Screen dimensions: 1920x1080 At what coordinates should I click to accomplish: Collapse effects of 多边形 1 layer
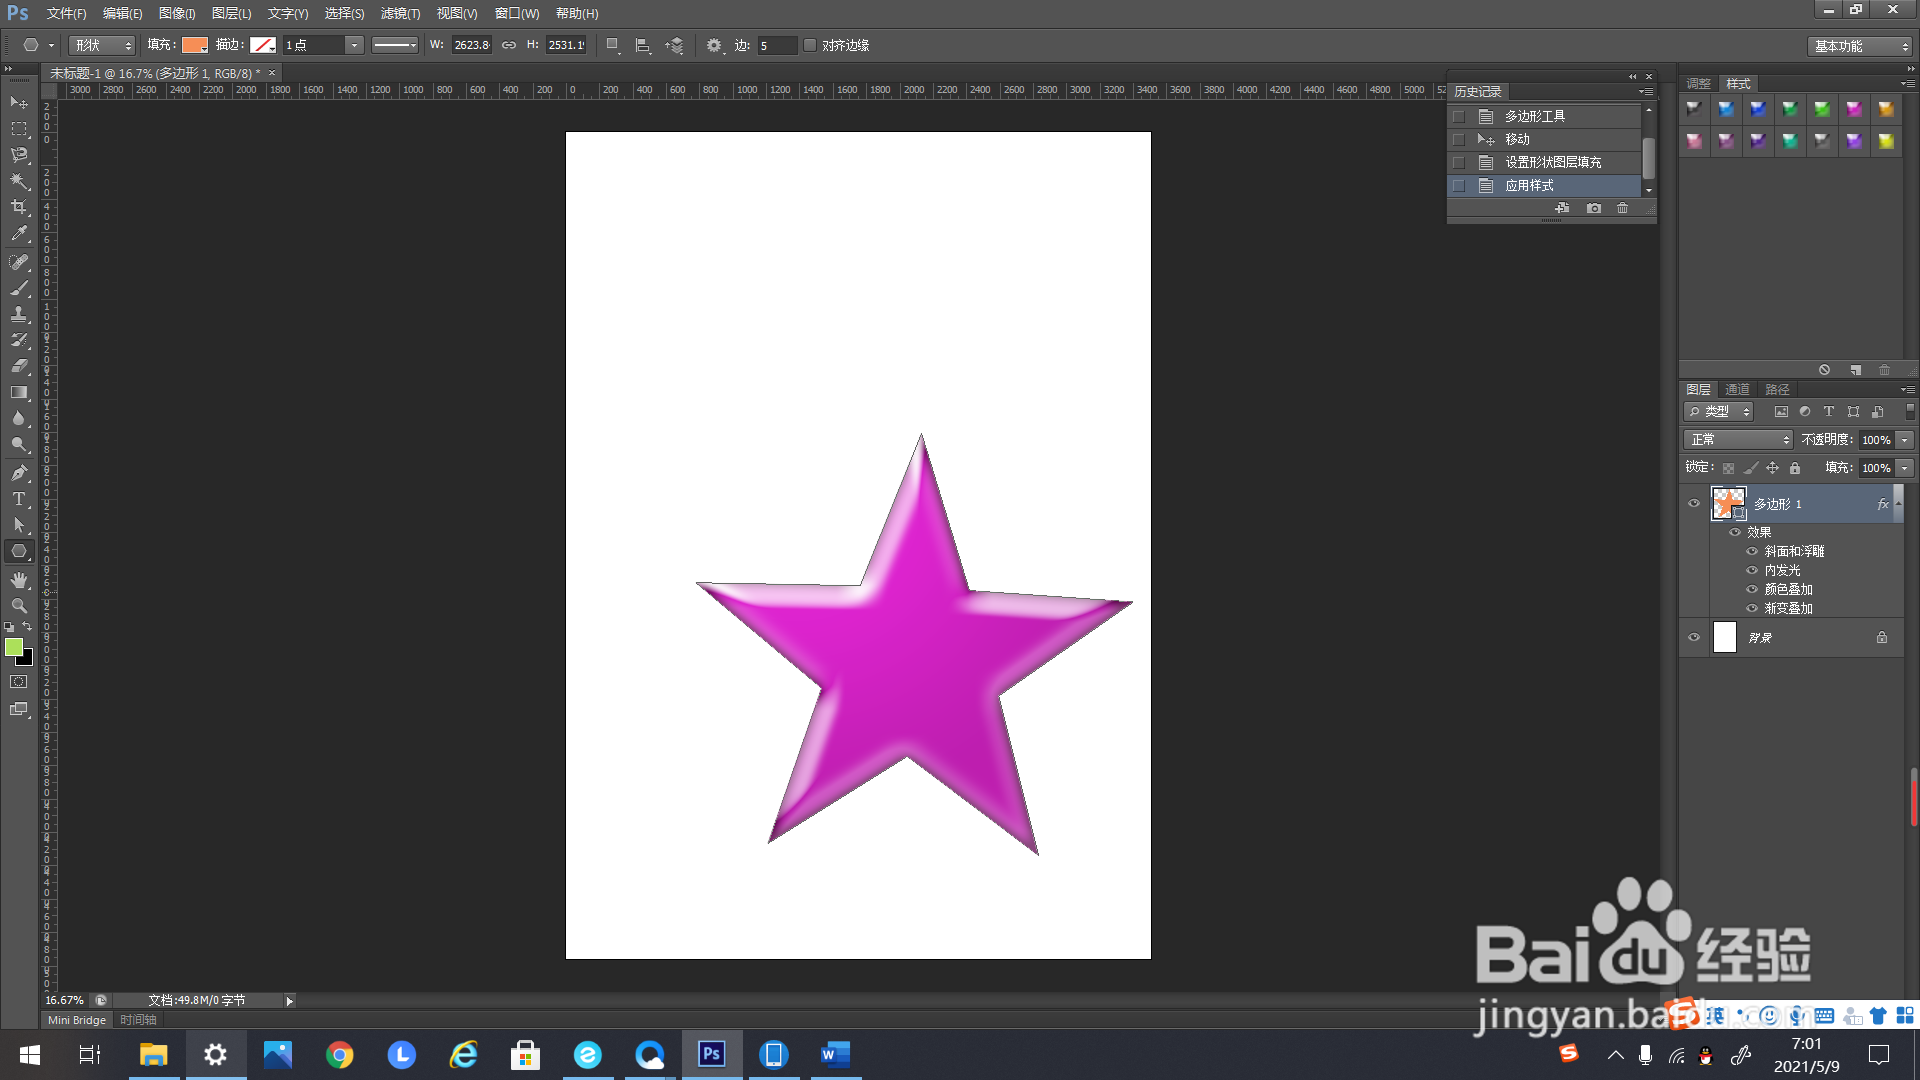1898,504
